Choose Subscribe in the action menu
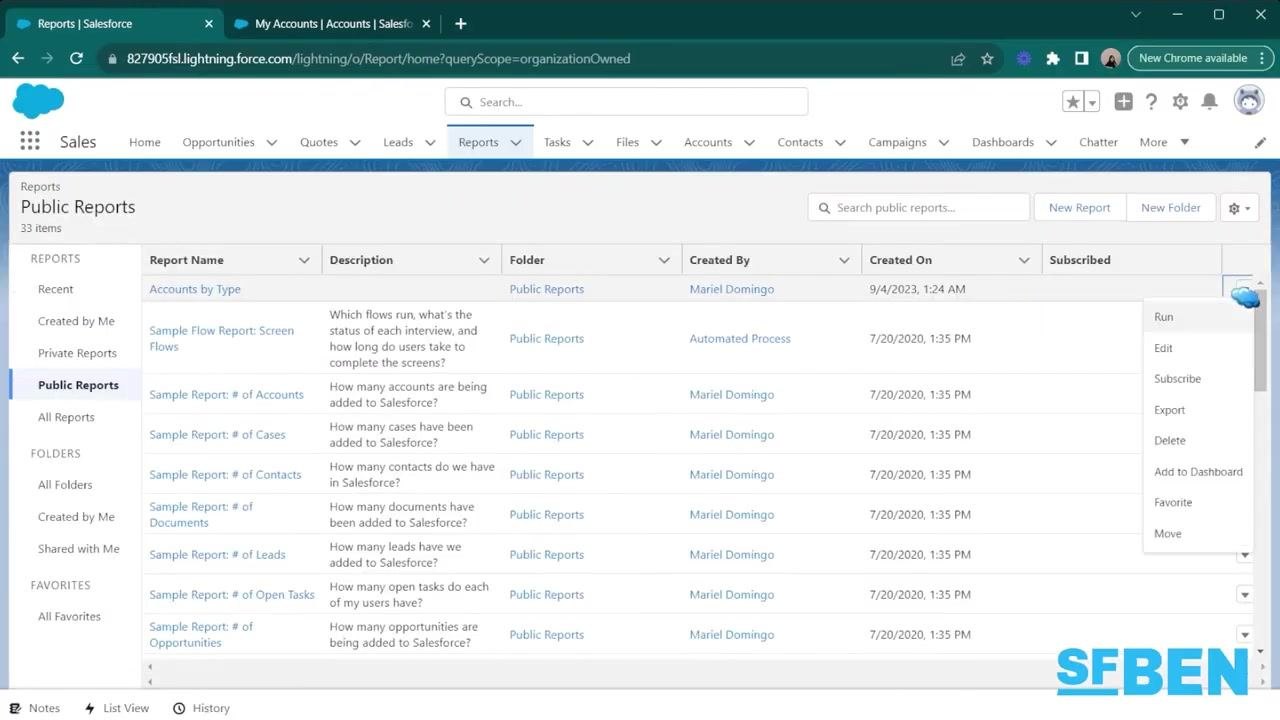Screen dimensions: 1280x720 point(1198,379)
